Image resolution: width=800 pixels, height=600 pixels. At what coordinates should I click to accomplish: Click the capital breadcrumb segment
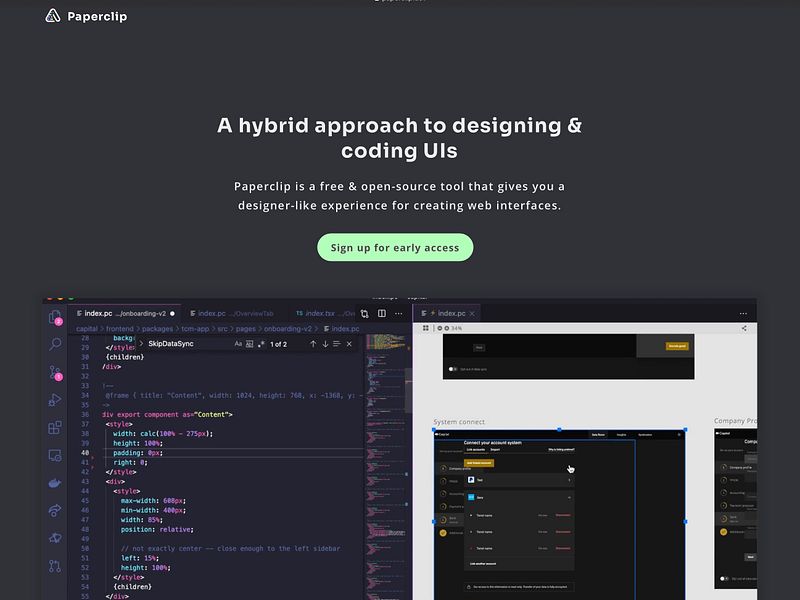(87, 329)
